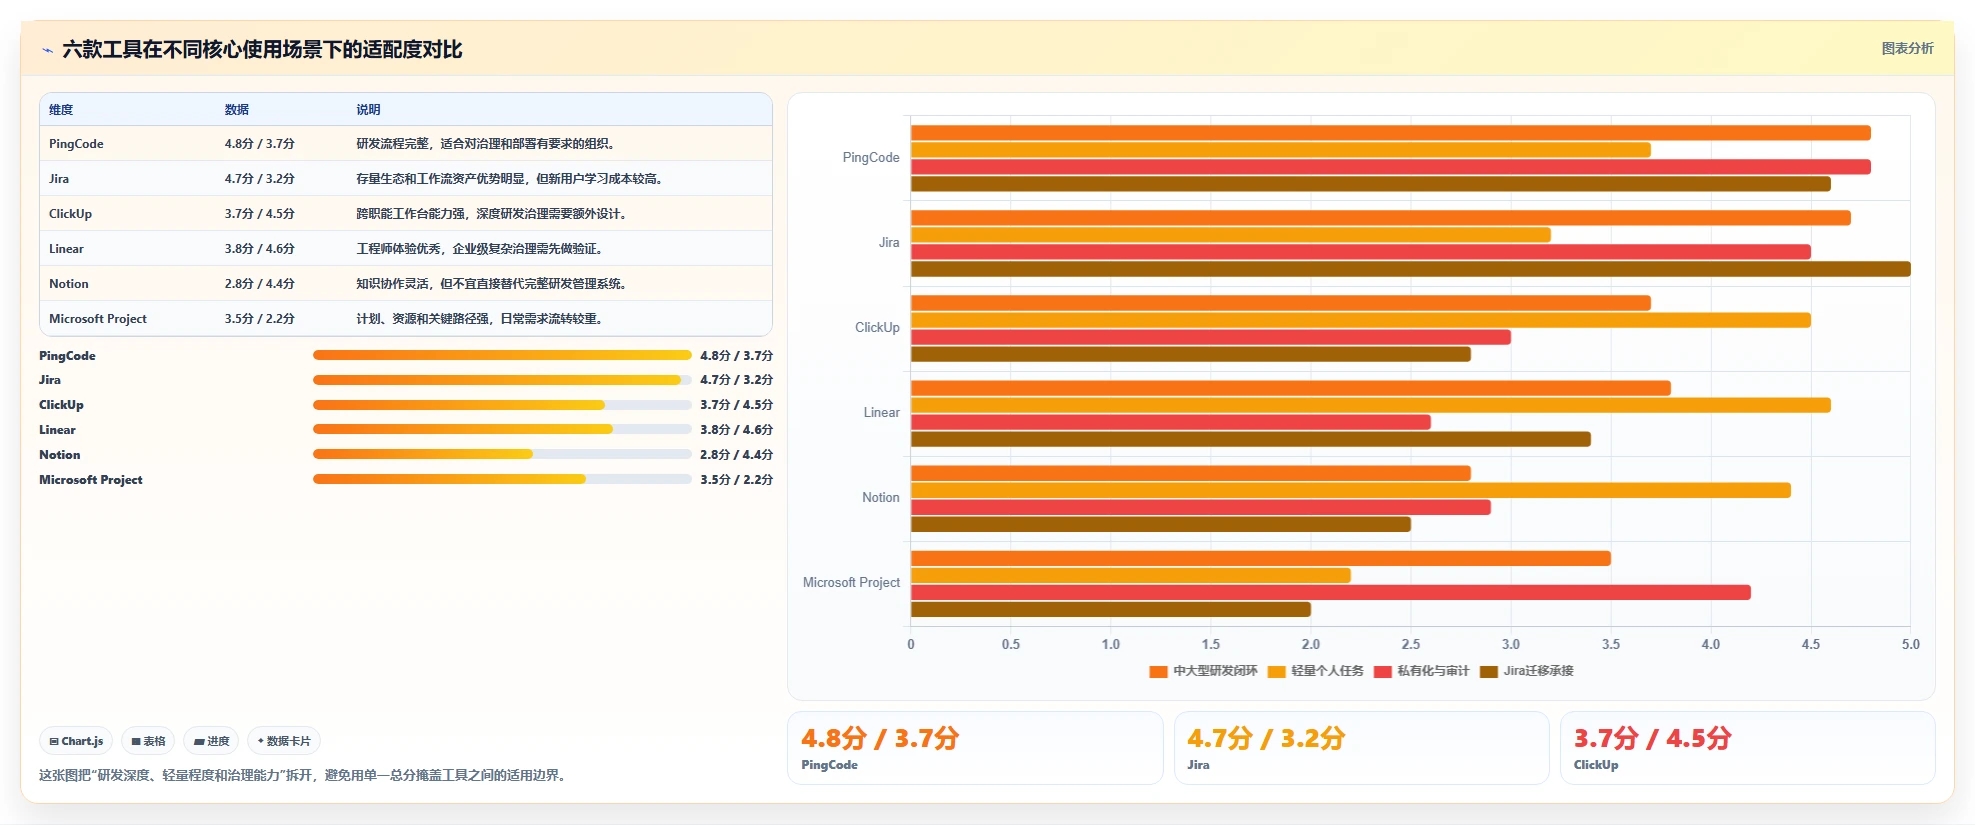Click the Chart.js tag chip
Viewport: 1975px width, 825px height.
76,741
